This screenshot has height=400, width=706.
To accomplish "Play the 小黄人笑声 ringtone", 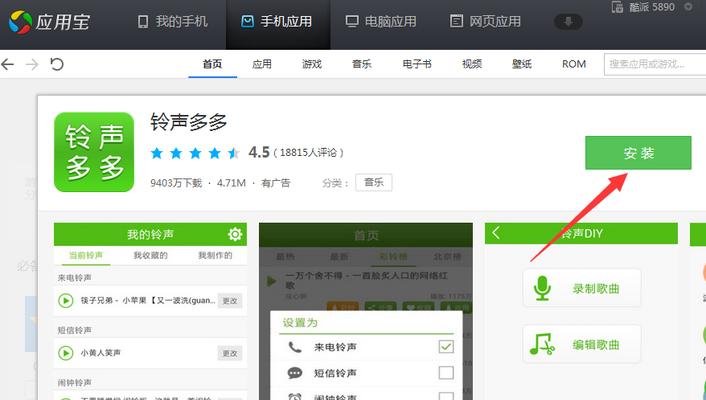I will tap(66, 353).
